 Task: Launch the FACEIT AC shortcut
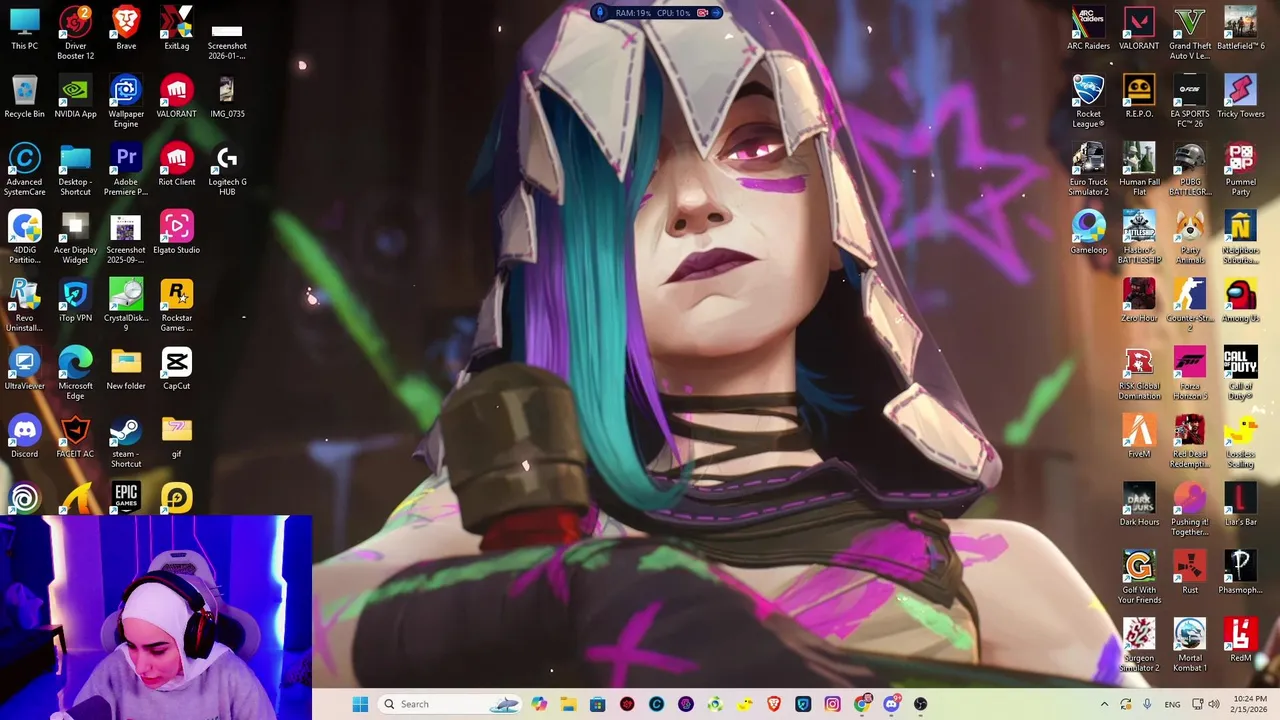[75, 436]
